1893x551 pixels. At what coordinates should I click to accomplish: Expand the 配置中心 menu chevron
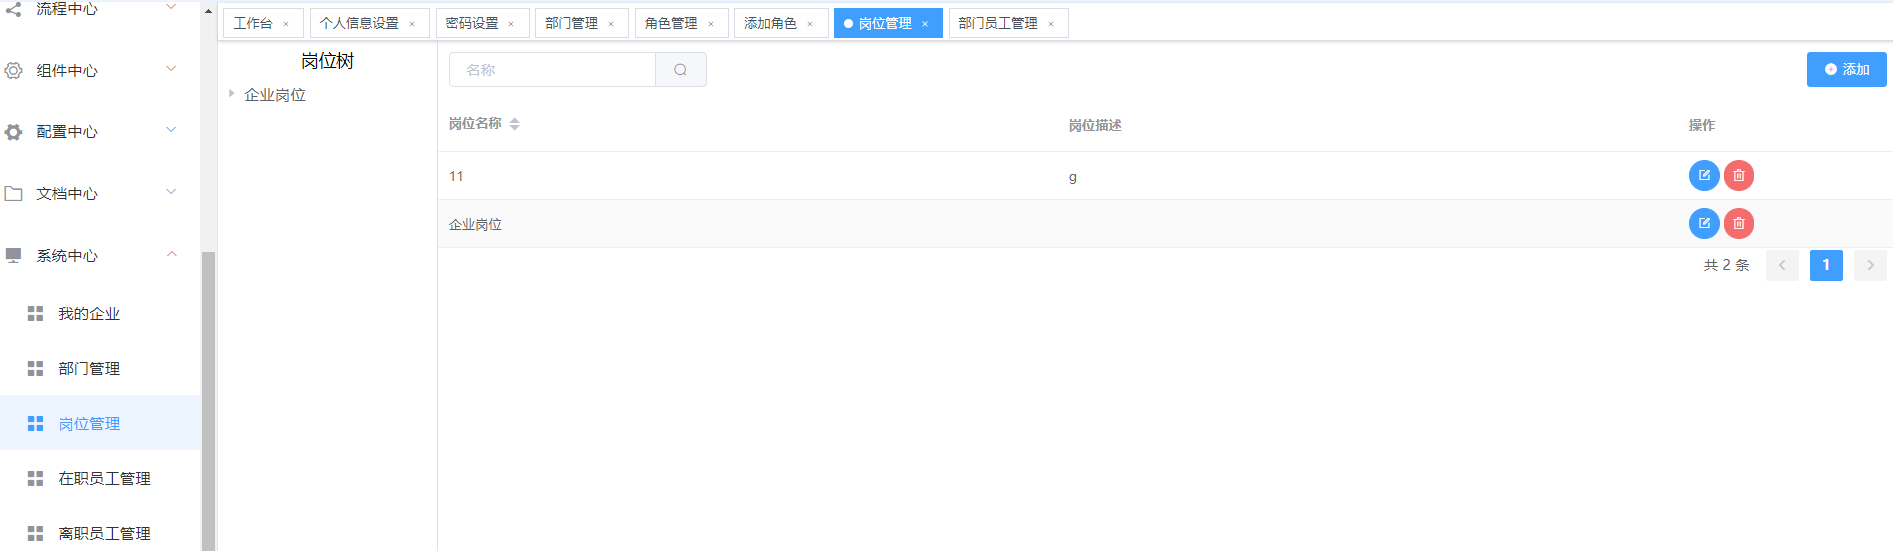click(x=171, y=130)
